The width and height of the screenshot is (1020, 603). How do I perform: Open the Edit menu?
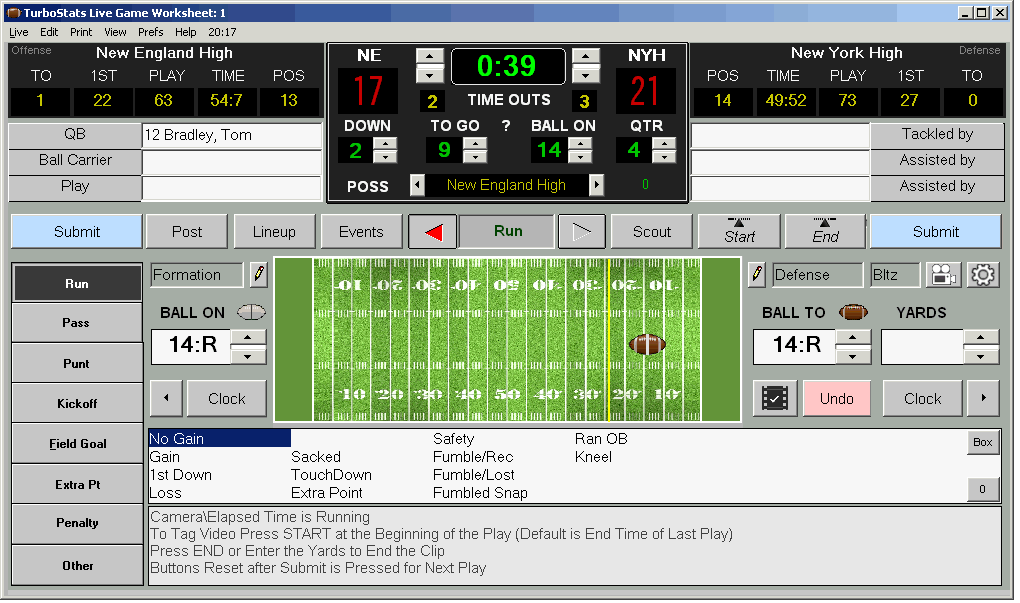[49, 32]
